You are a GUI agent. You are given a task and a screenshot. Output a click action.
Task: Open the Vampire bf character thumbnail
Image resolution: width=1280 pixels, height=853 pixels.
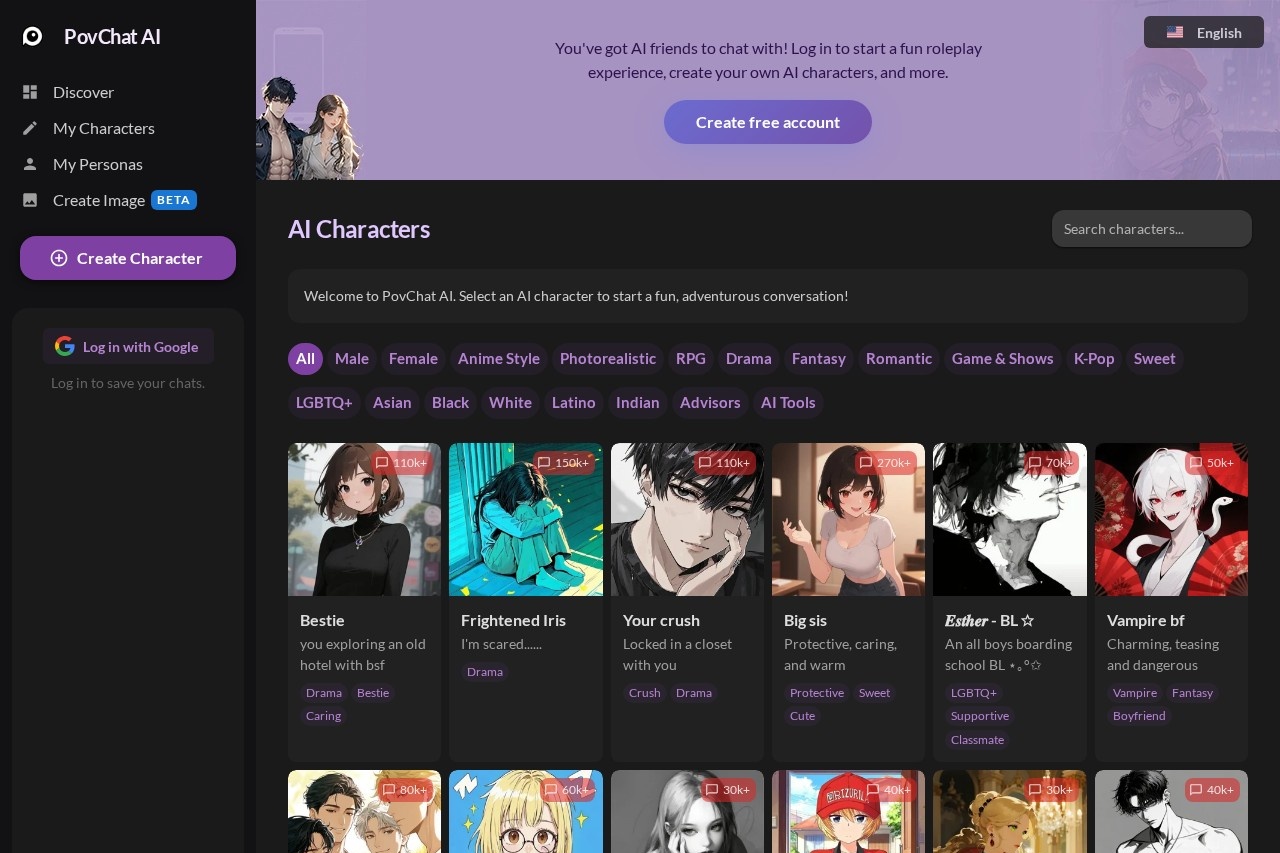point(1171,520)
